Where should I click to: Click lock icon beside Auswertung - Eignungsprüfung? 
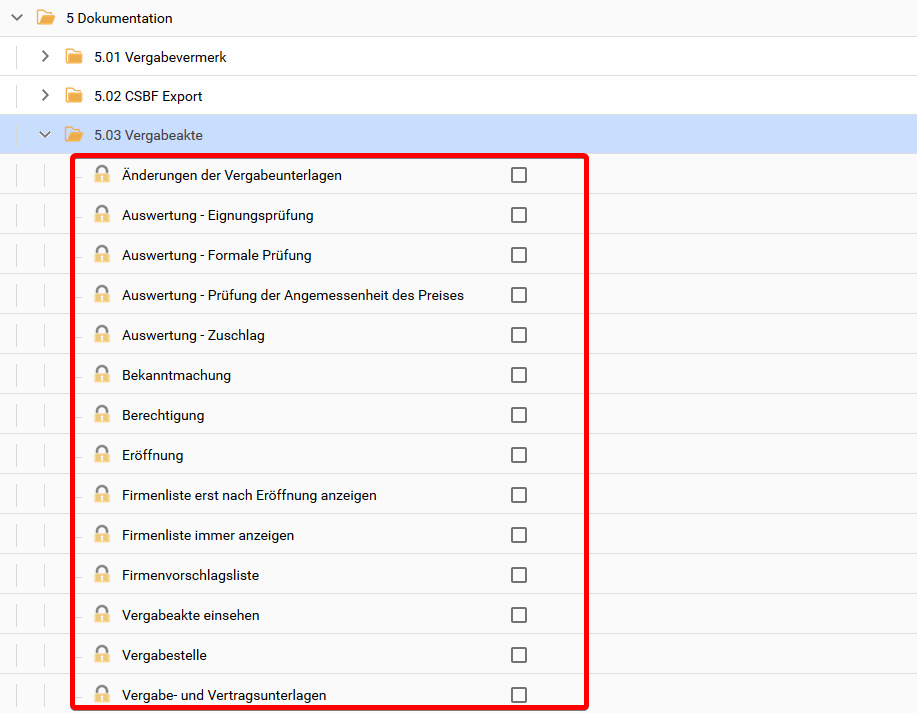(102, 213)
